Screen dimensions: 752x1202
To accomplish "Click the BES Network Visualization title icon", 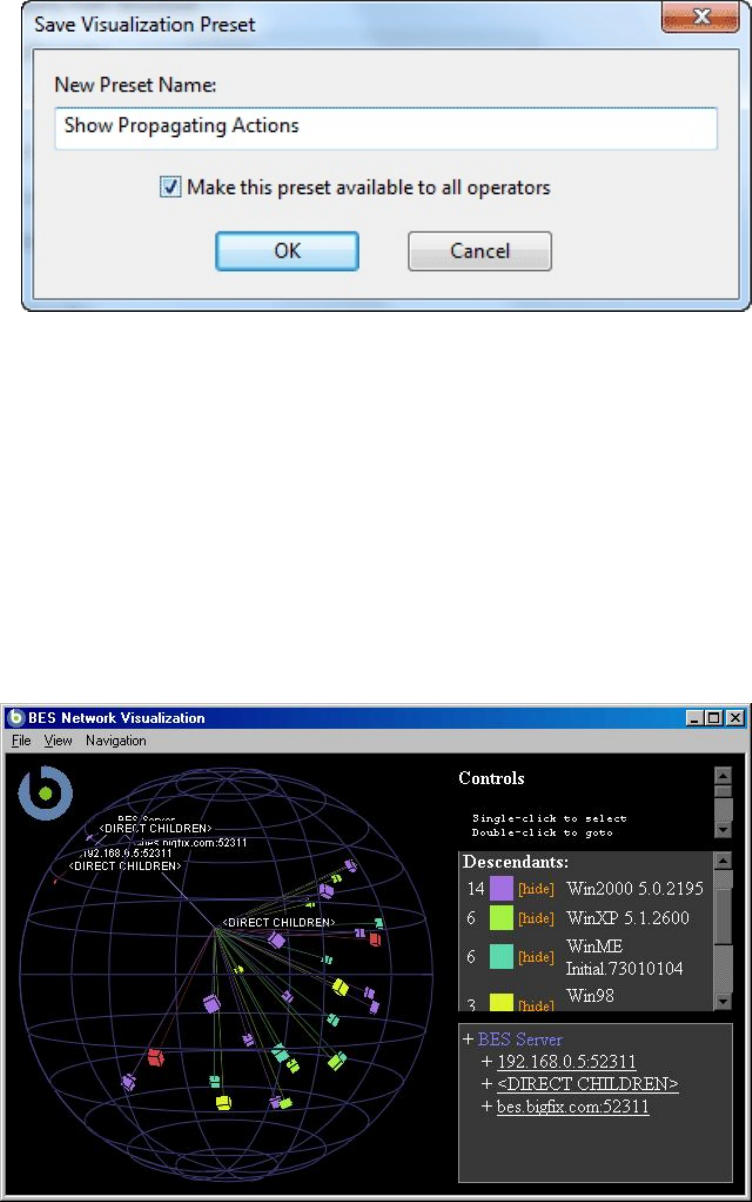I will point(16,718).
